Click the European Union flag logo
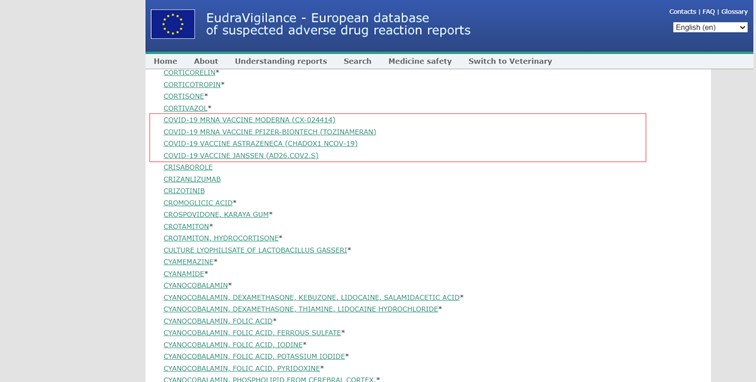Viewport: 756px width, 382px height. [x=173, y=24]
